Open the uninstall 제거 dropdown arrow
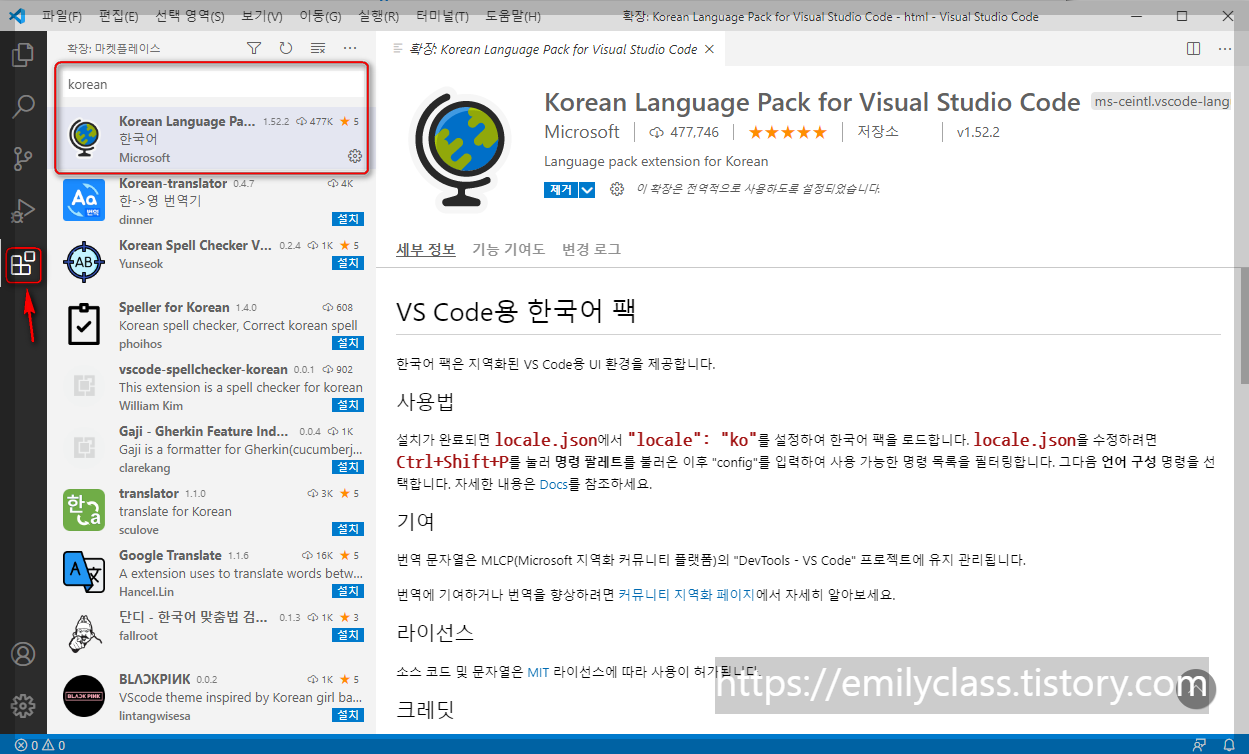The height and width of the screenshot is (754, 1249). coord(587,189)
